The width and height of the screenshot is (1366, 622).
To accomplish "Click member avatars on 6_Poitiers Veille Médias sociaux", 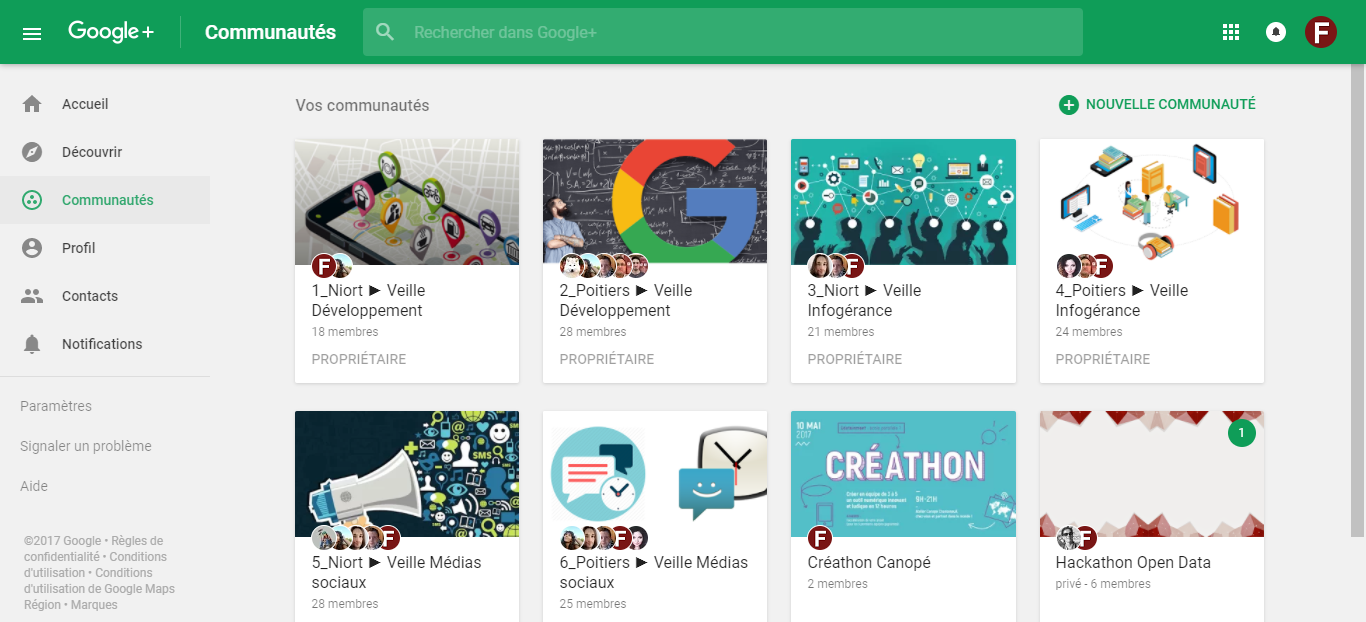I will tap(605, 538).
